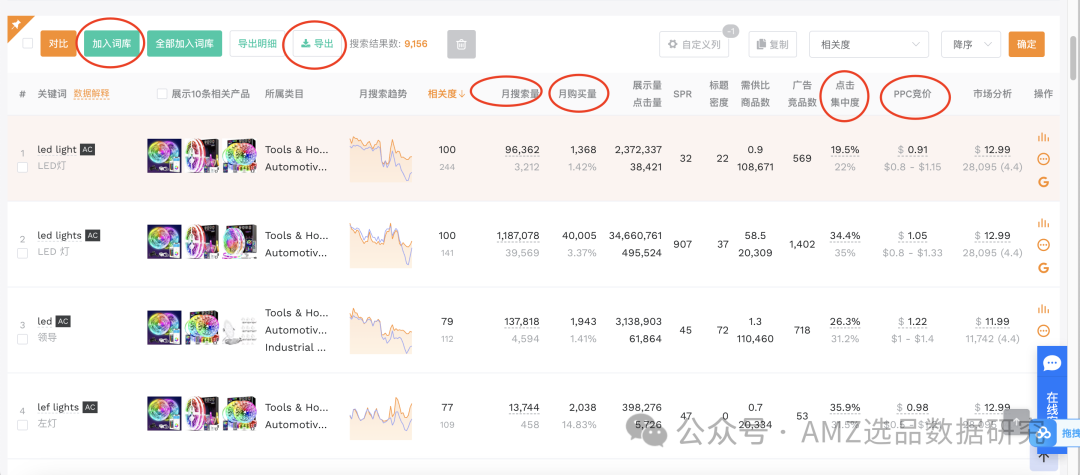Sort by 月搜索量 column header

pos(520,94)
